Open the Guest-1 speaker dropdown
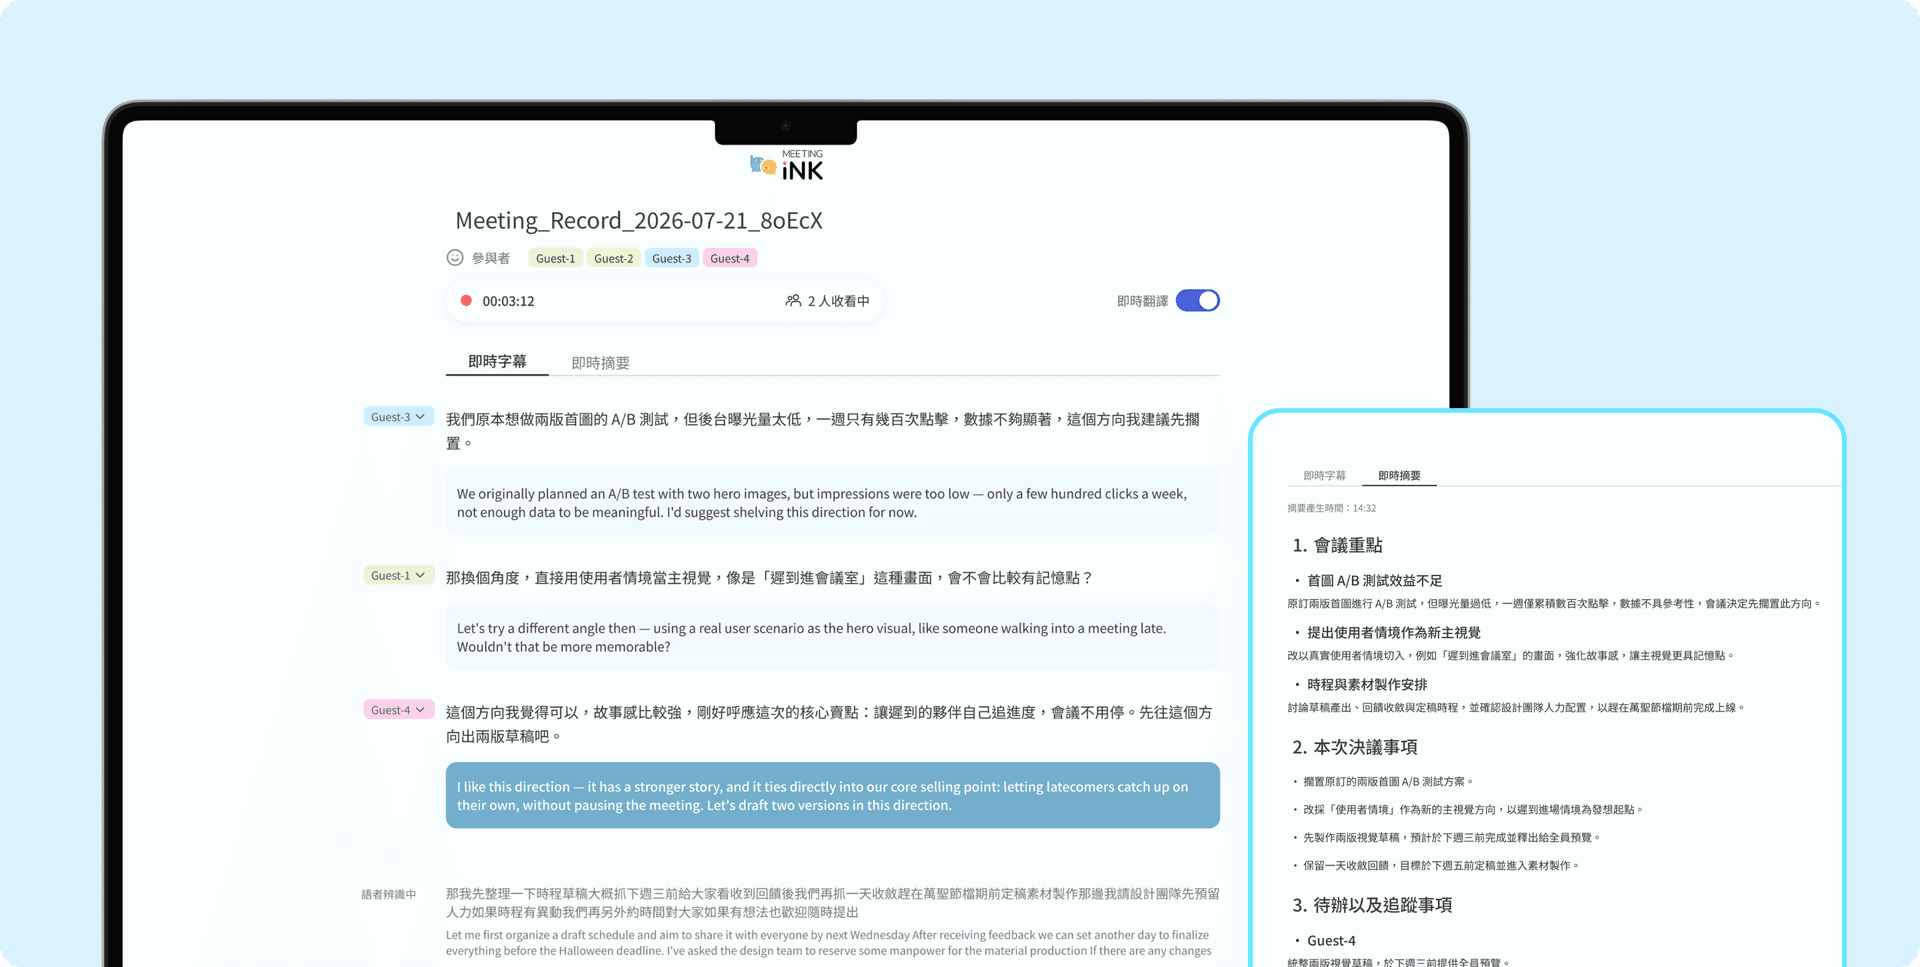1920x967 pixels. pos(398,575)
